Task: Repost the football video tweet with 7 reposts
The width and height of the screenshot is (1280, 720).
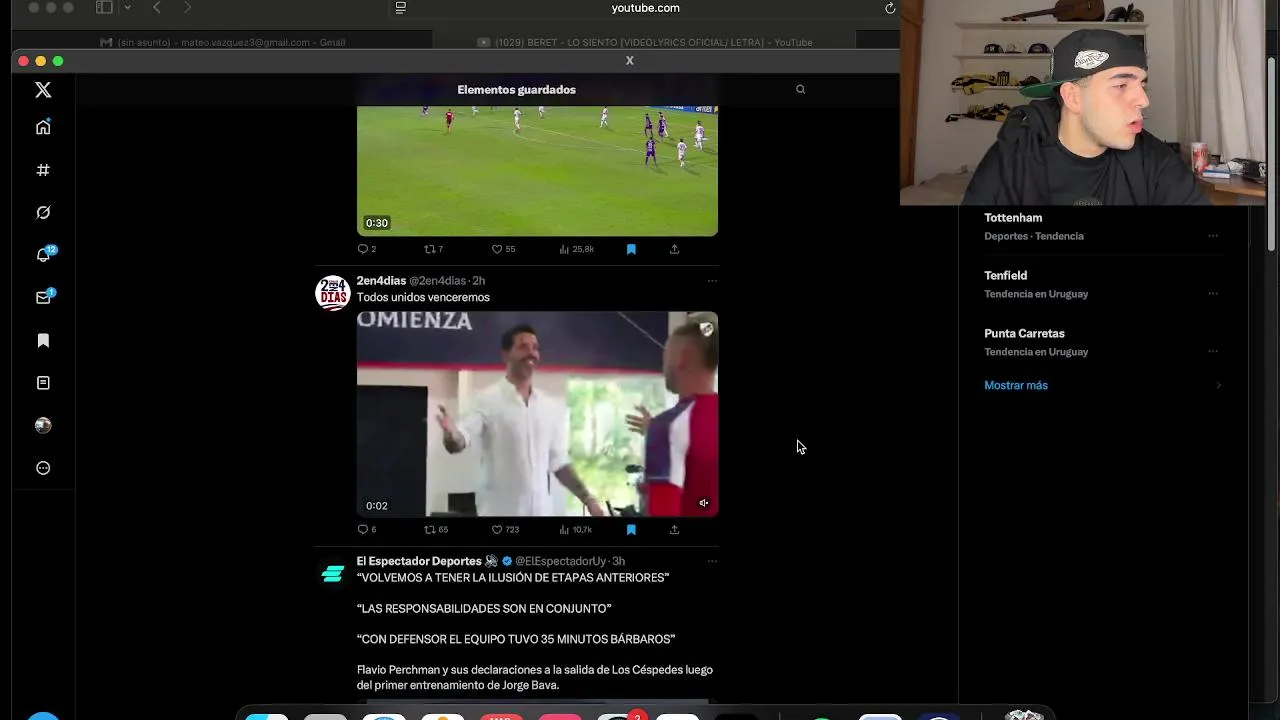Action: pyautogui.click(x=433, y=249)
